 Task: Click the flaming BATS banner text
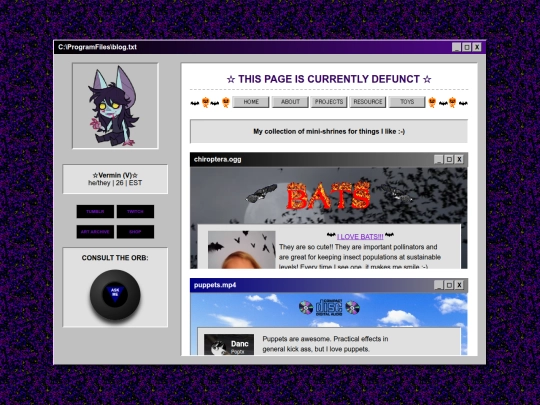328,196
